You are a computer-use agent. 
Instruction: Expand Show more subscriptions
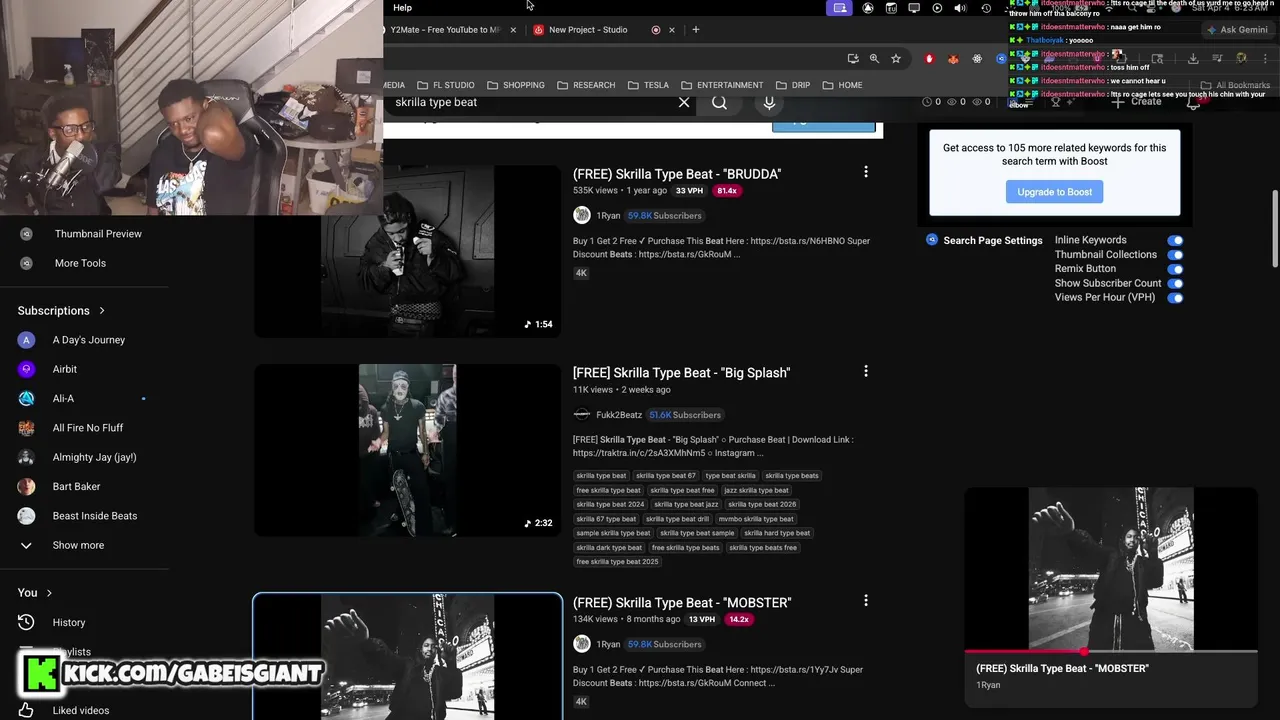(78, 545)
